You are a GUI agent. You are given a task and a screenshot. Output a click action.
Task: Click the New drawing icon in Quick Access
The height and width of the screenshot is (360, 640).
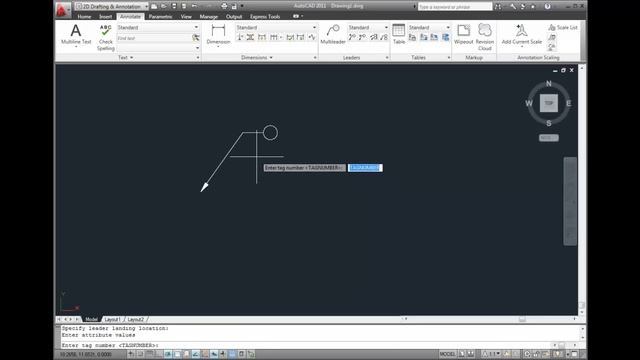[154, 6]
